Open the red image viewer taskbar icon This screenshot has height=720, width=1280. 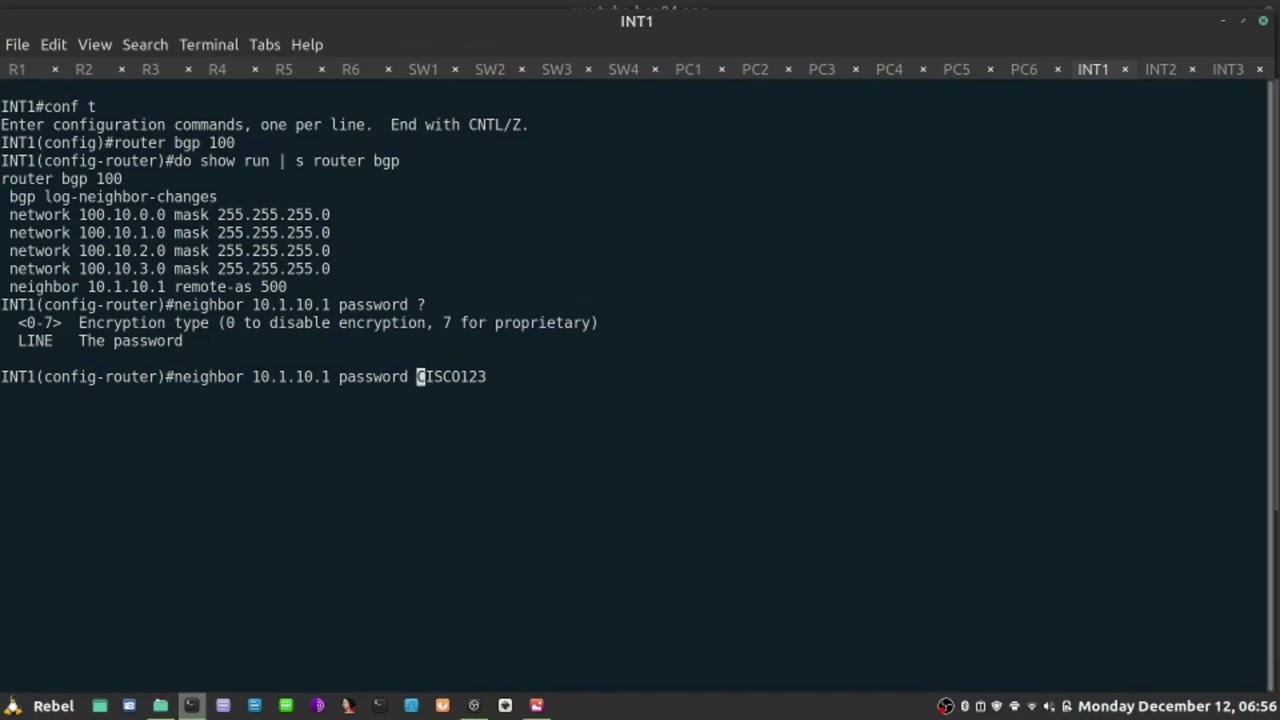(x=537, y=706)
